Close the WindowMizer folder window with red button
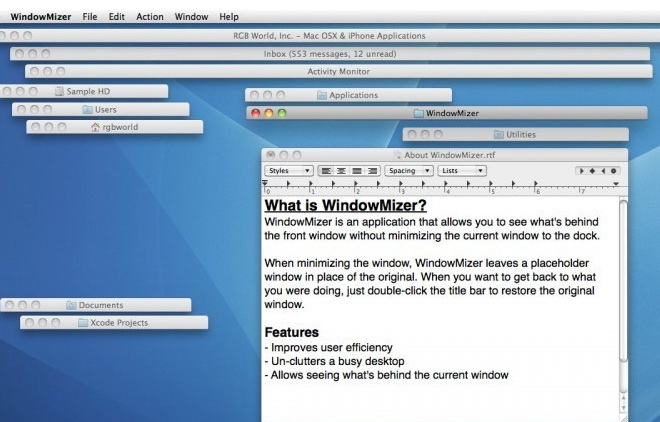This screenshot has width=660, height=422. tap(255, 113)
